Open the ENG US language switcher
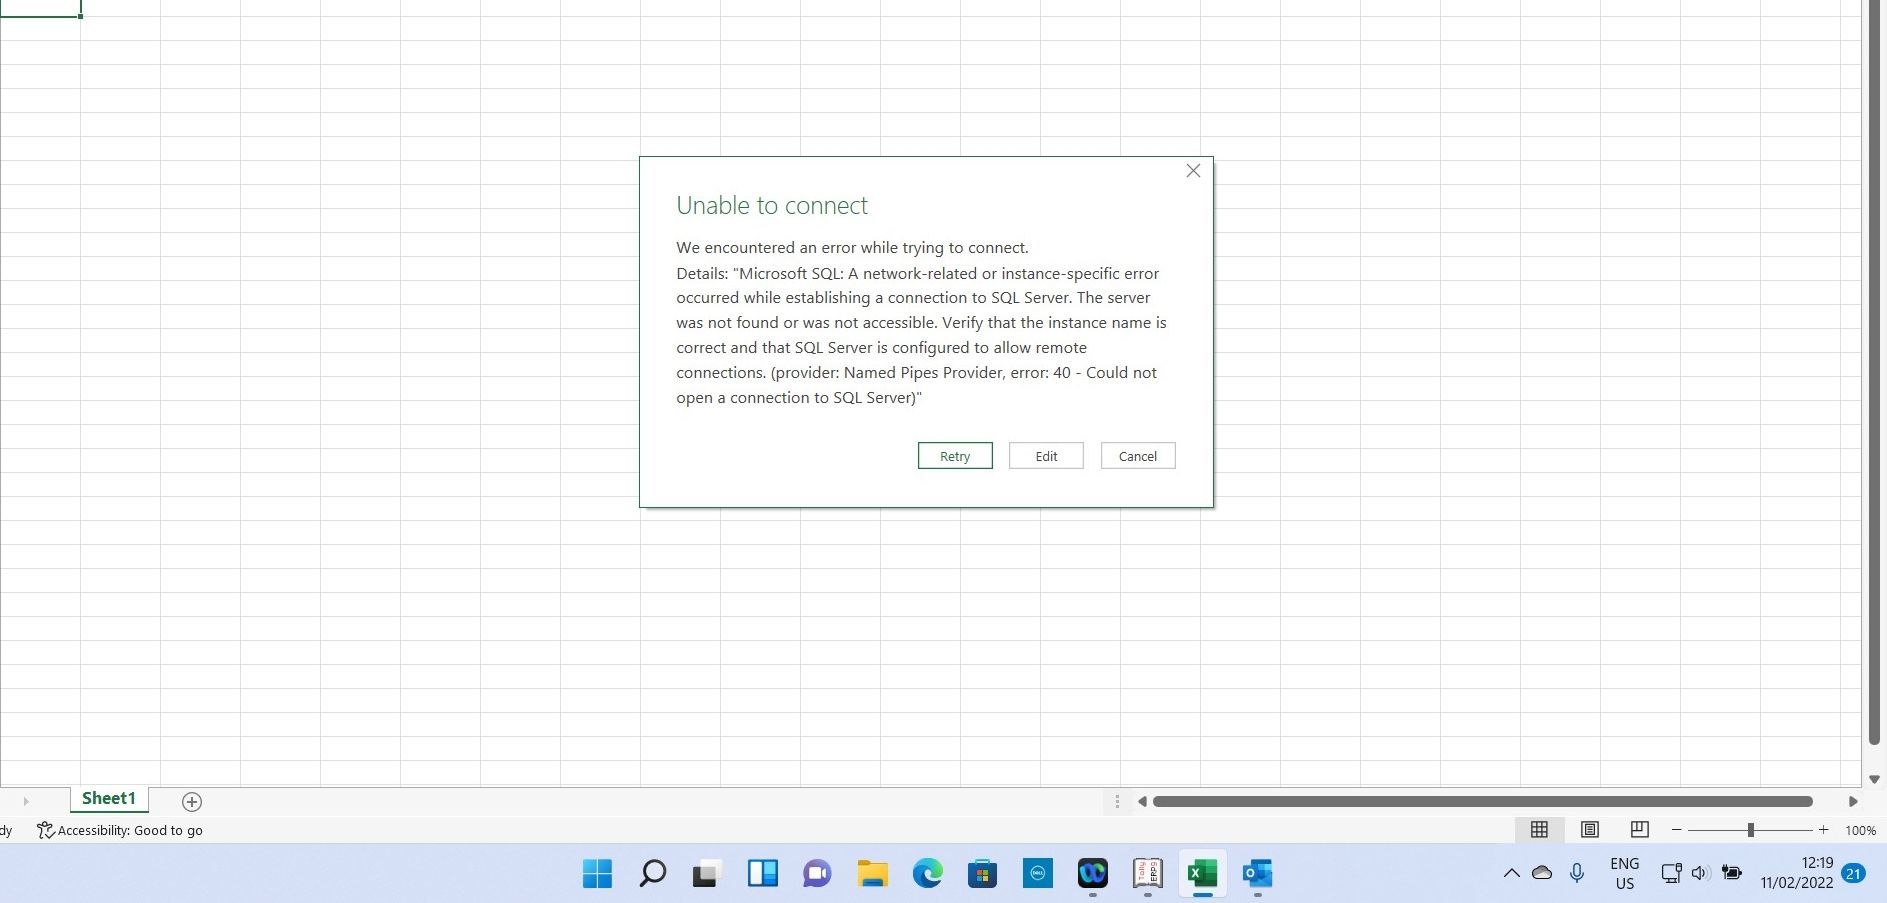 click(1623, 872)
